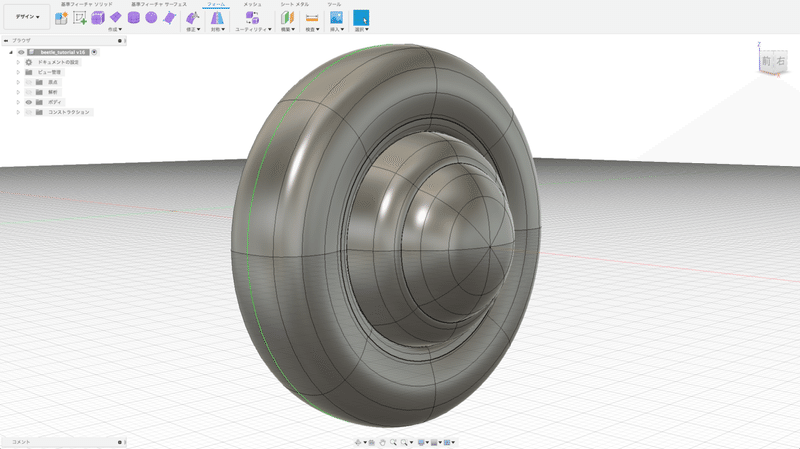This screenshot has height=449, width=800.
Task: Switch to the 基準フィーチャ ソリッド tab
Action: 87,4
